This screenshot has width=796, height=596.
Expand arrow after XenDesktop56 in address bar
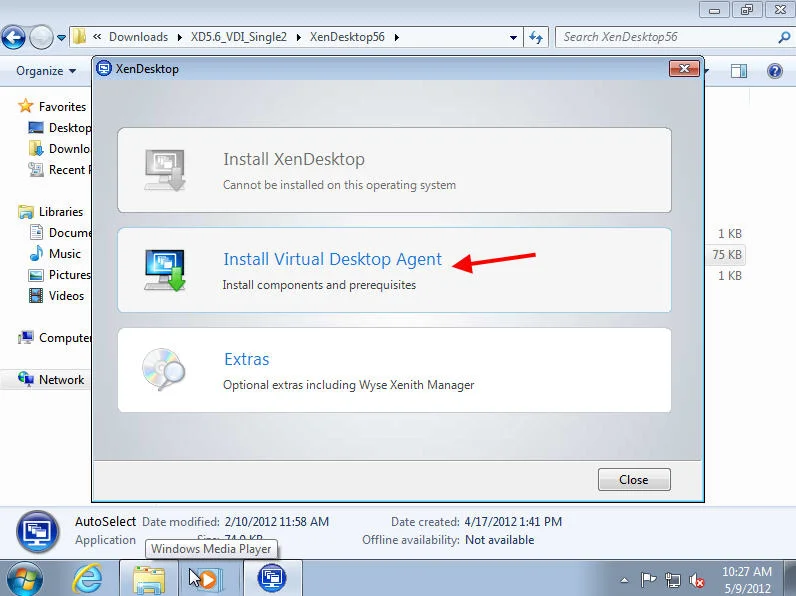point(396,38)
